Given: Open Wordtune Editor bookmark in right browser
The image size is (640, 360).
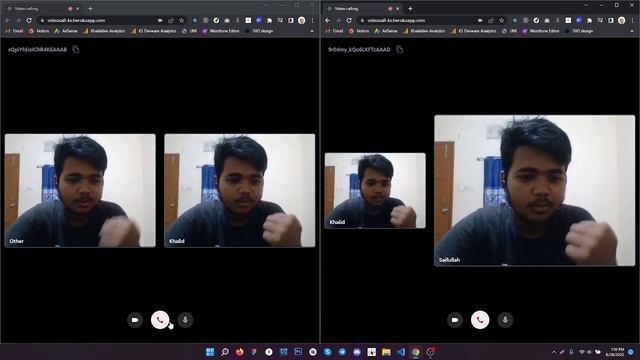Looking at the screenshot, I should click(541, 31).
